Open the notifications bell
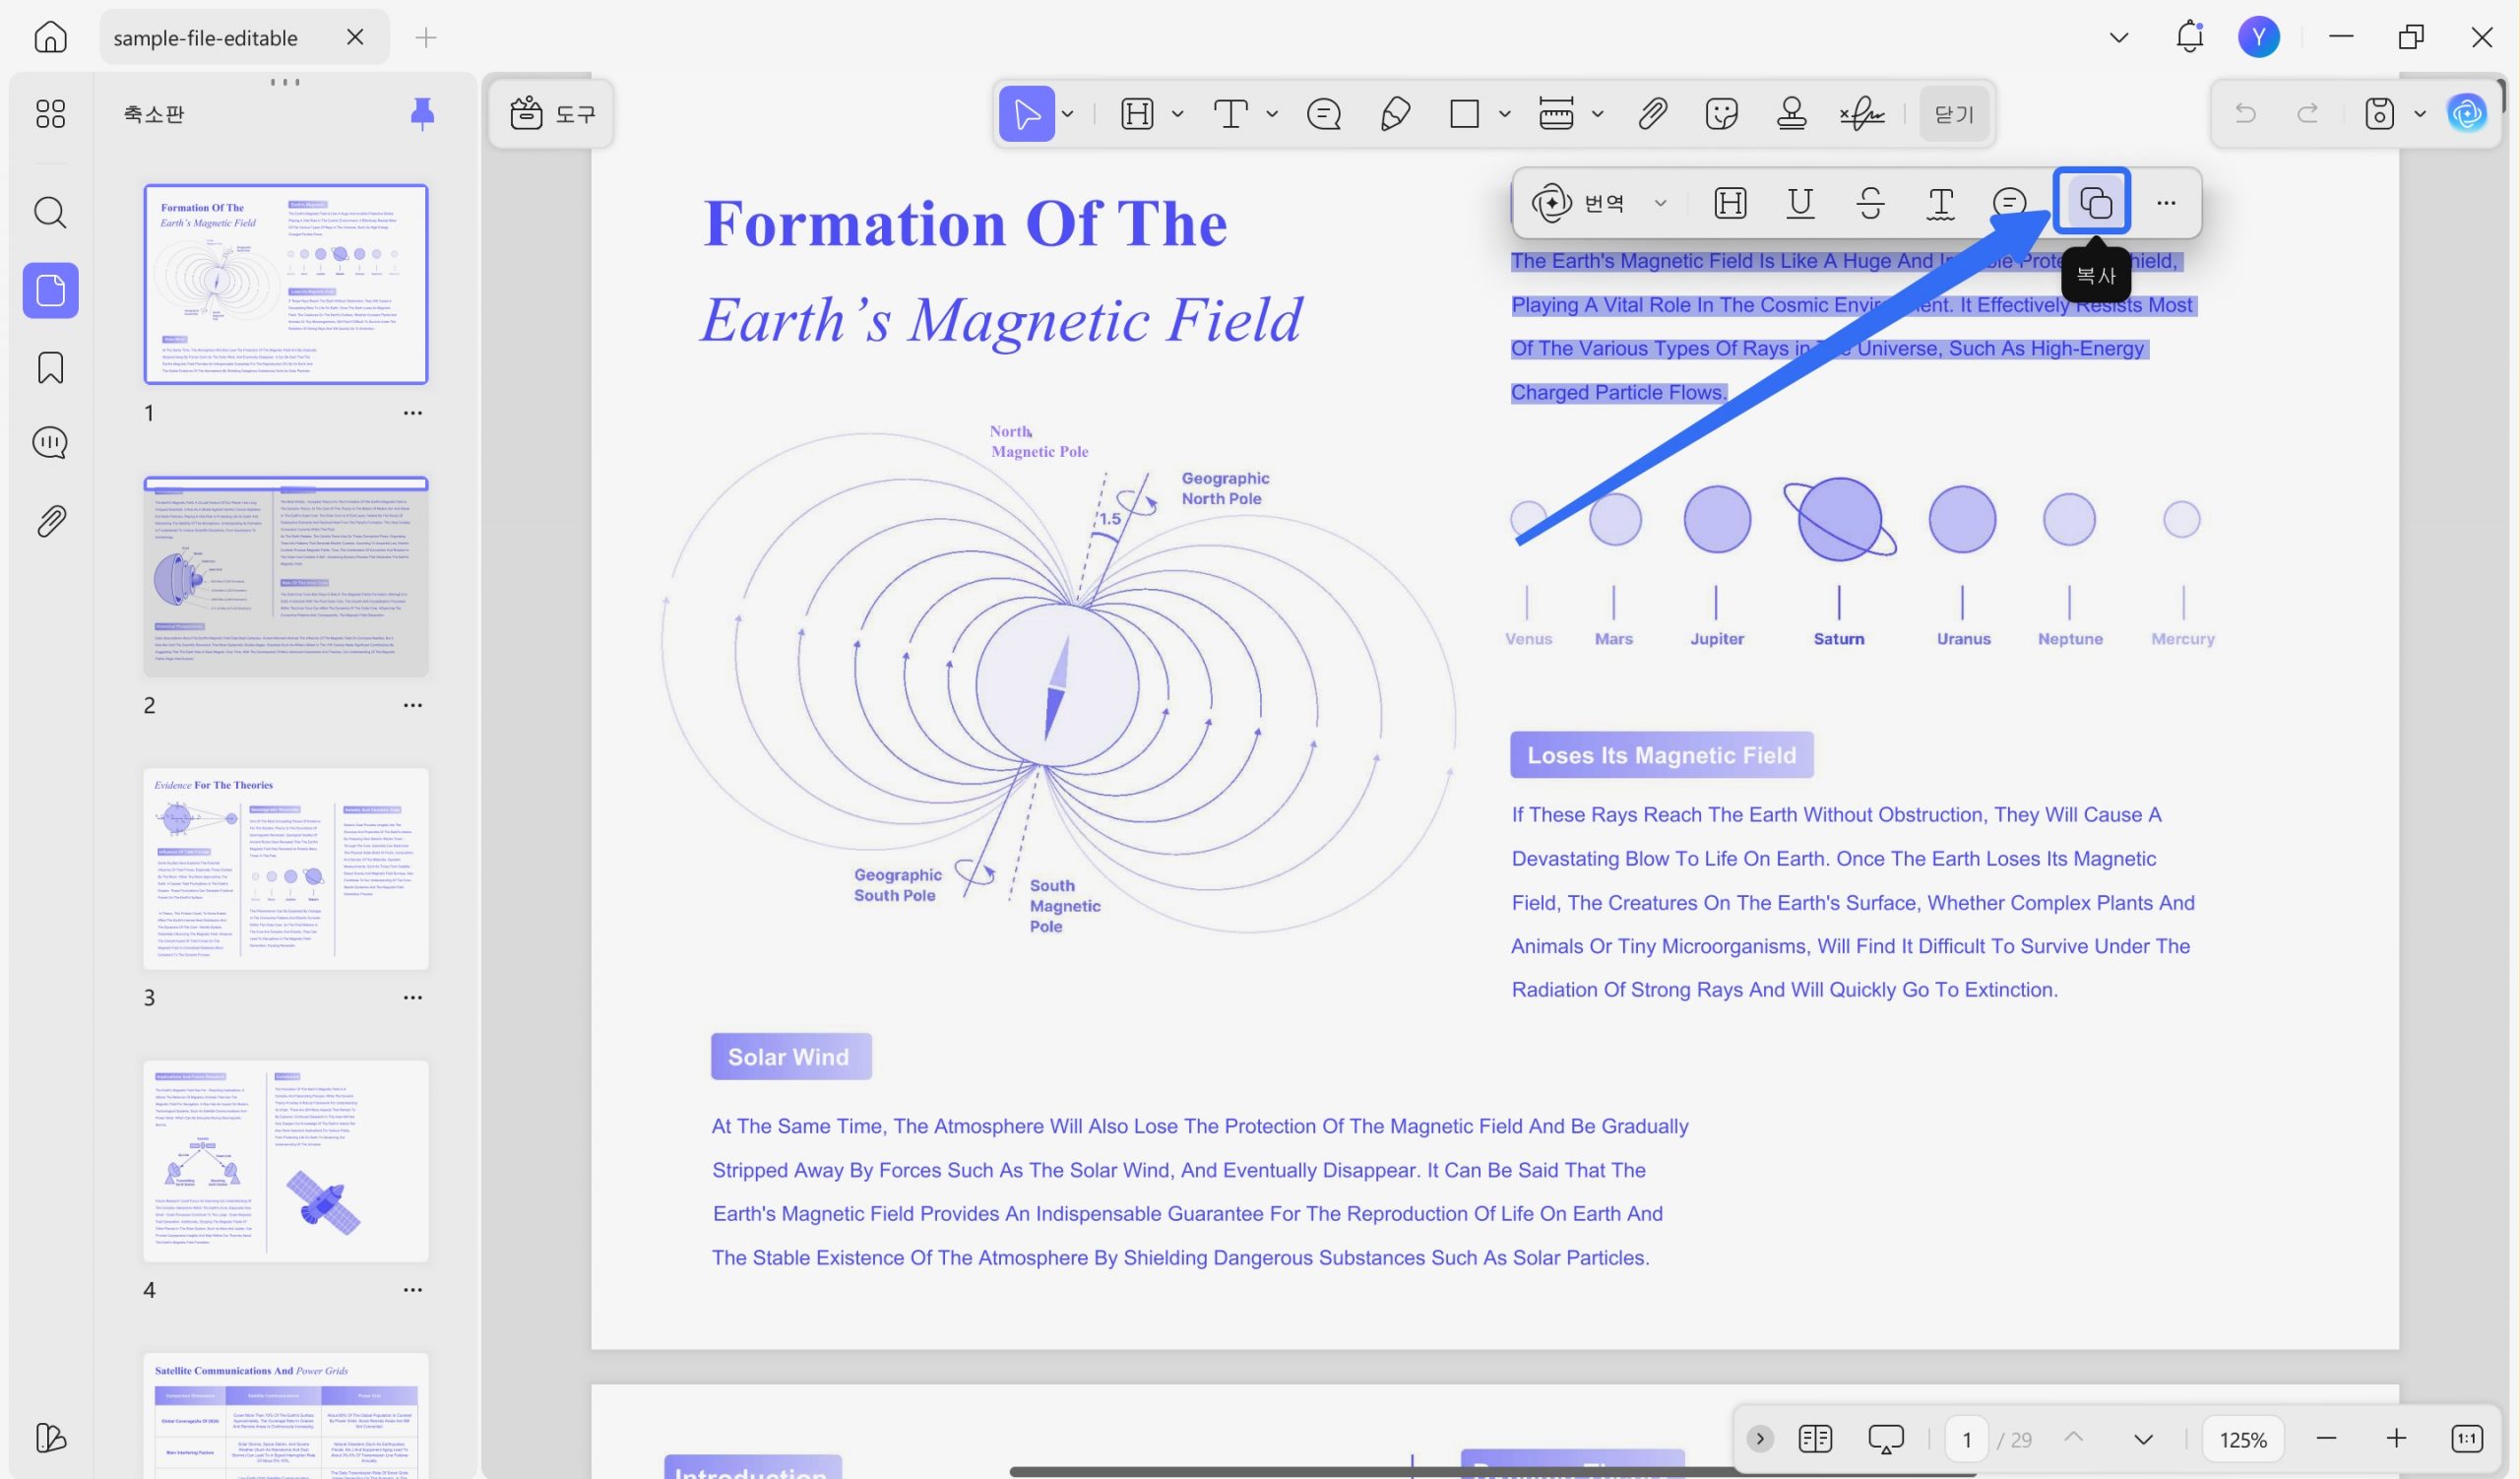This screenshot has height=1479, width=2520. point(2189,37)
